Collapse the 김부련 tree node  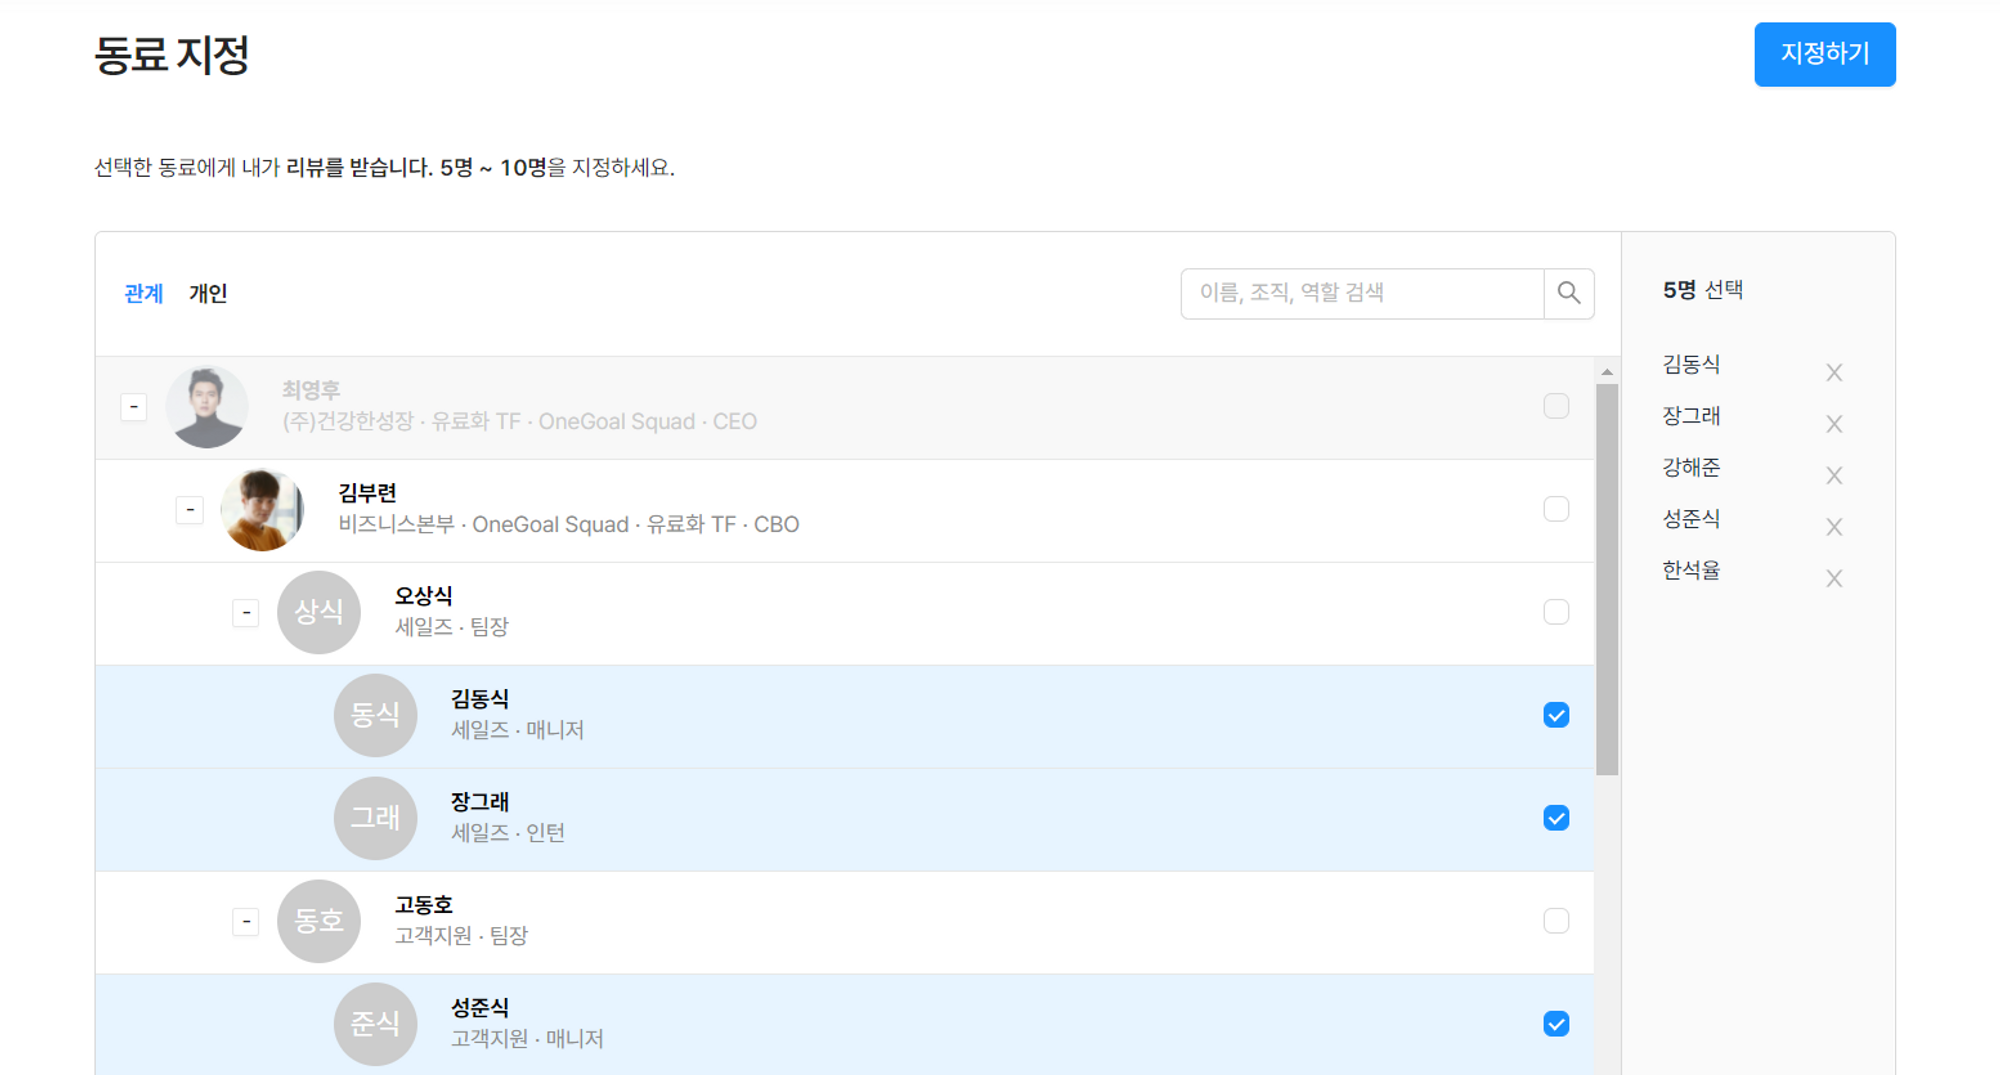tap(190, 510)
